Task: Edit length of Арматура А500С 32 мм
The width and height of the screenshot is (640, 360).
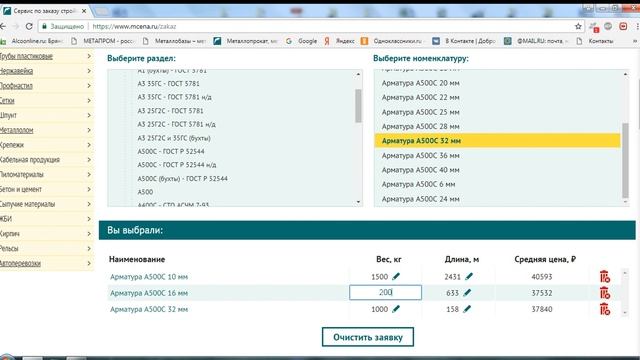Action: coord(467,309)
